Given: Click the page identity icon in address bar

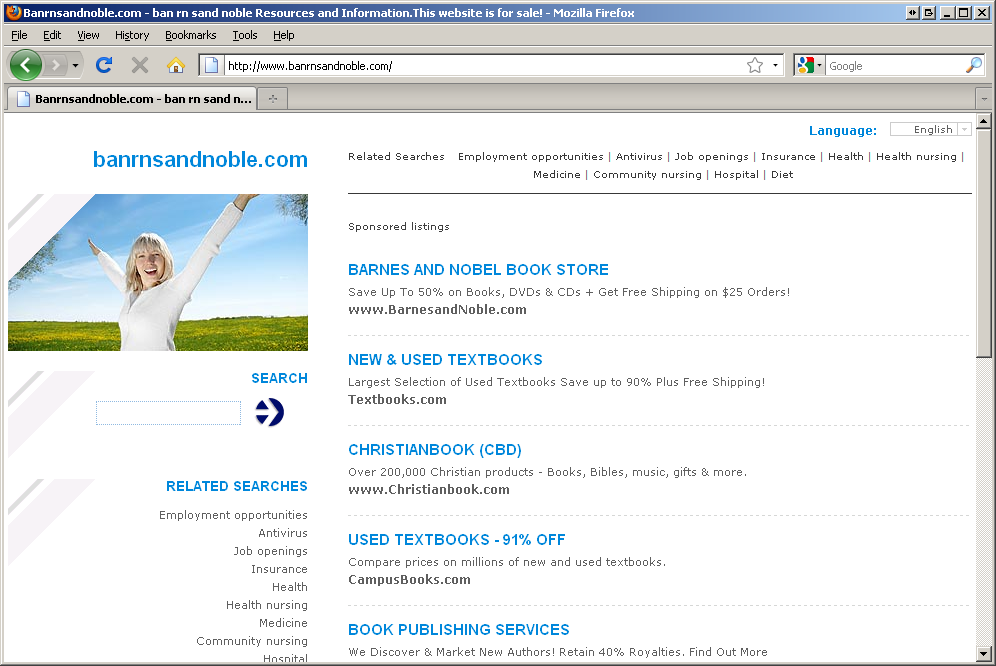Looking at the screenshot, I should tap(212, 65).
